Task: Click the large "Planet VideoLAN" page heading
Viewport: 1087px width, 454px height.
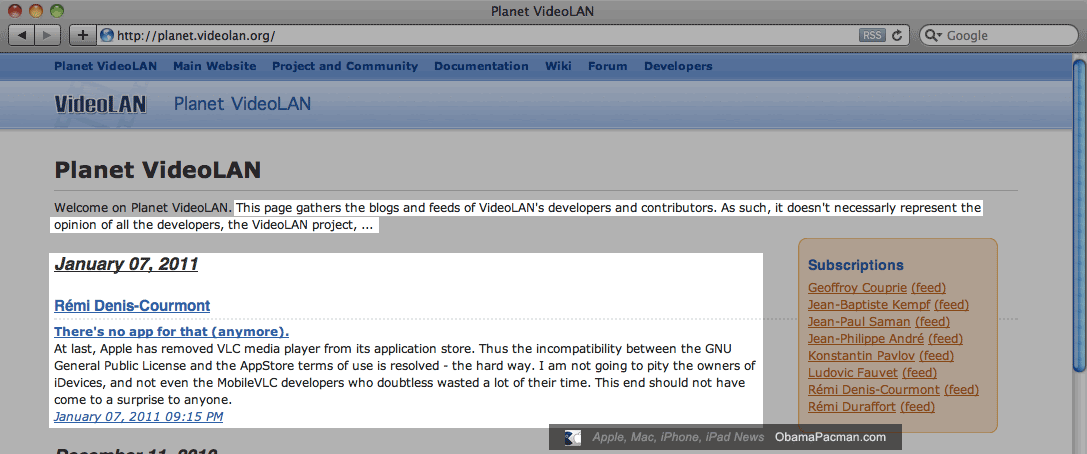Action: [157, 170]
